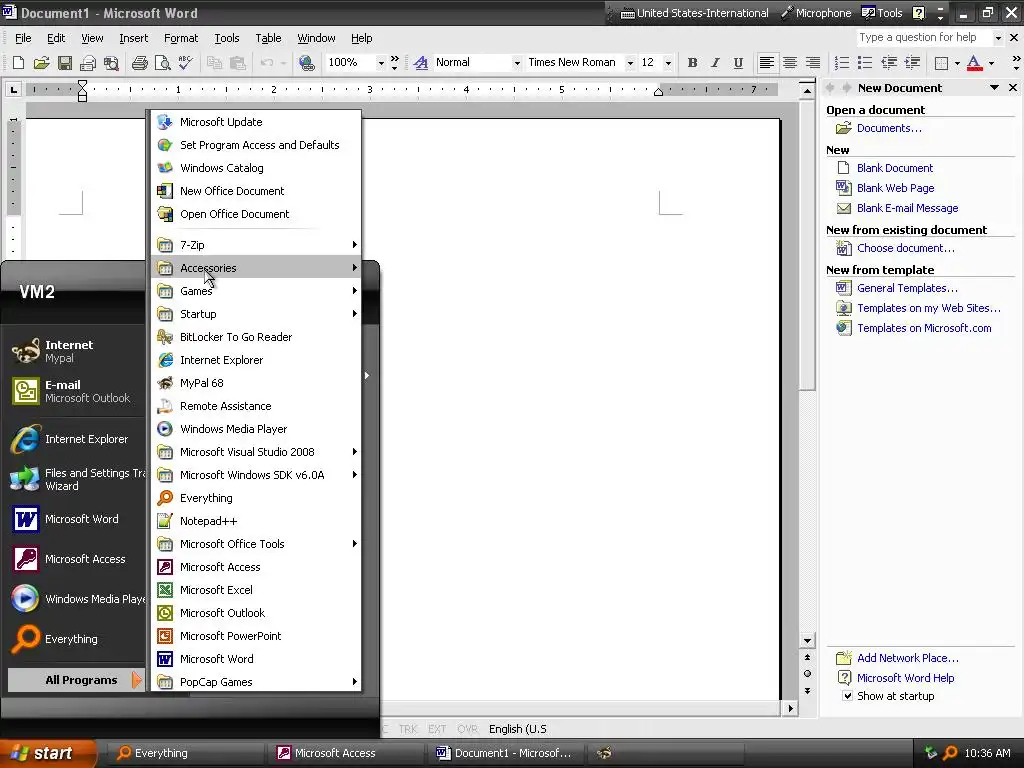Image resolution: width=1024 pixels, height=768 pixels.
Task: Click the General Templates link
Action: click(907, 288)
